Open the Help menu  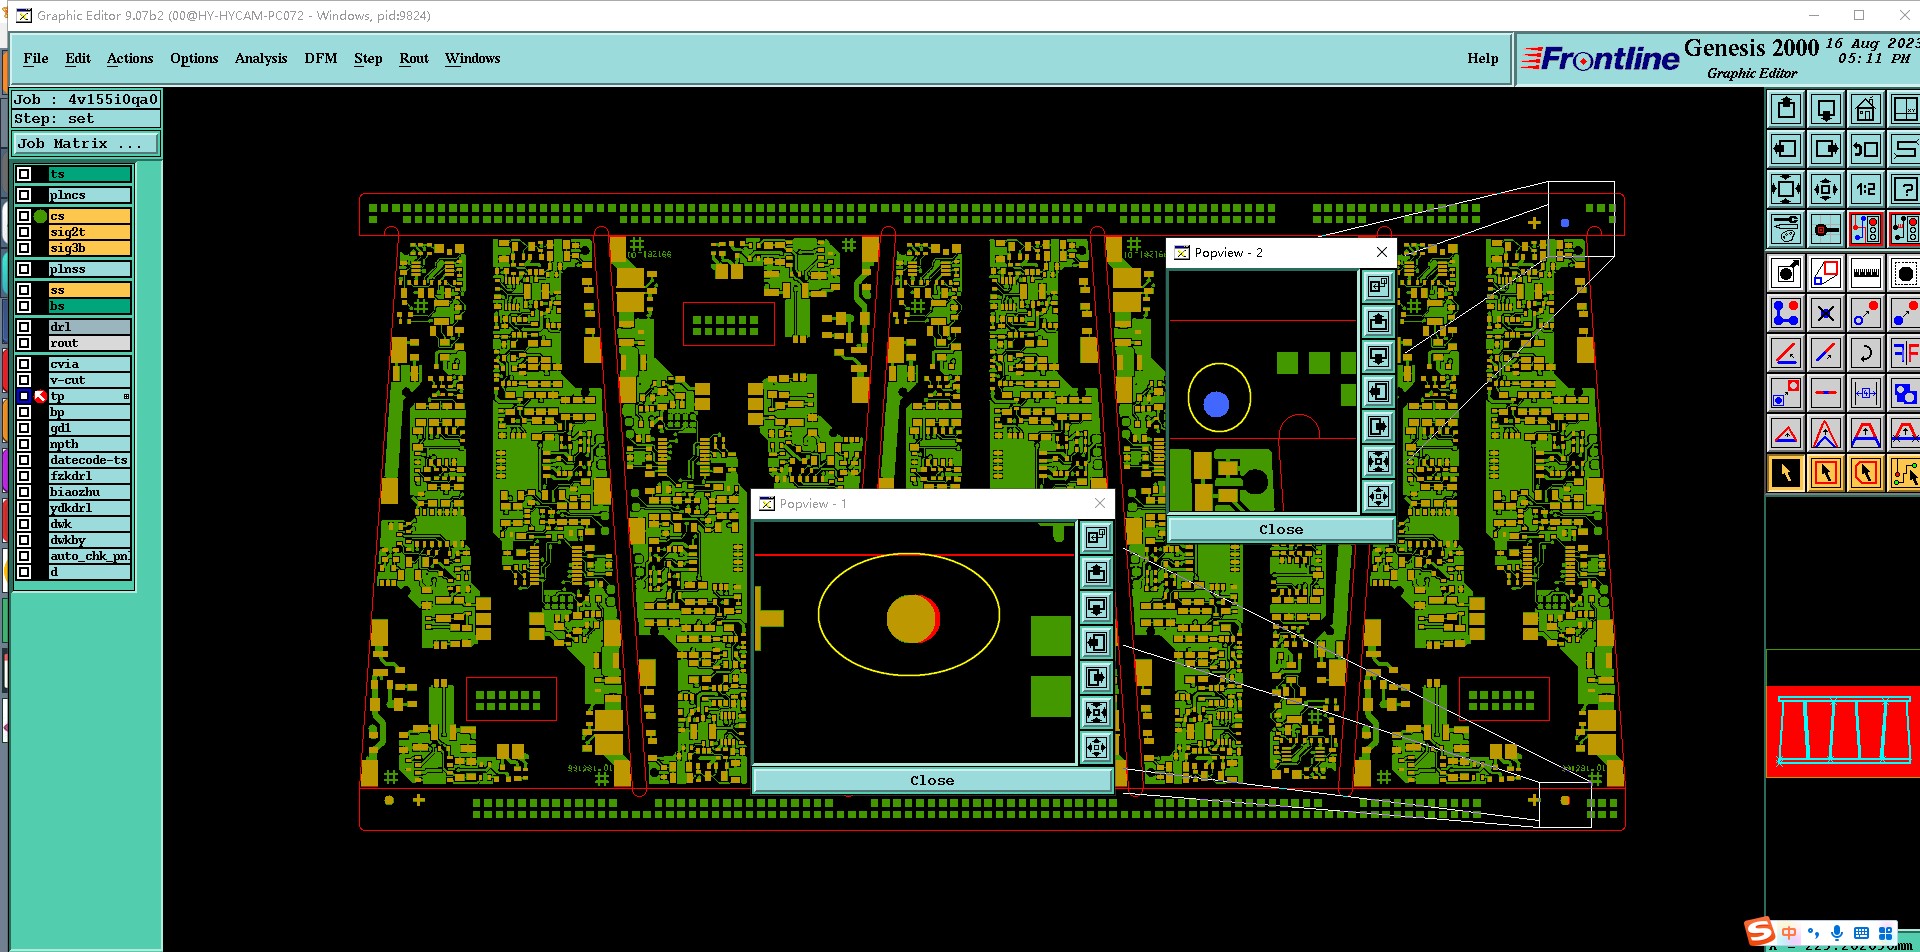pyautogui.click(x=1483, y=58)
